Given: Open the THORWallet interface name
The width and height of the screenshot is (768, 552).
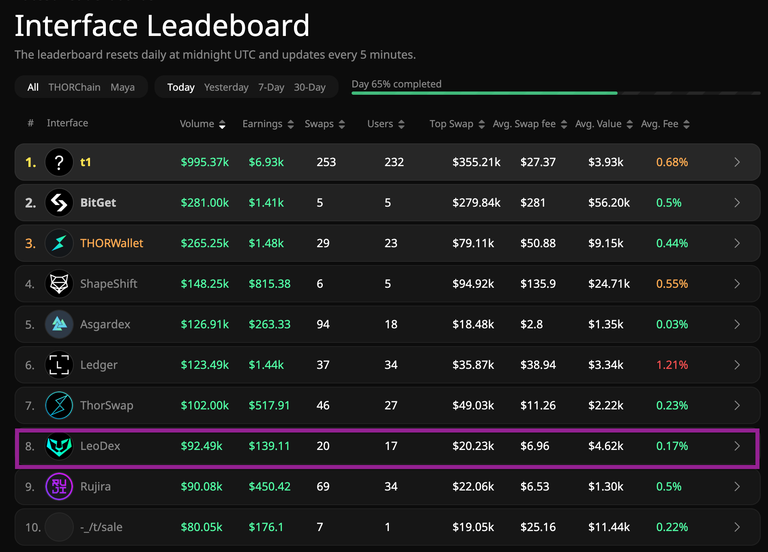Looking at the screenshot, I should (112, 243).
